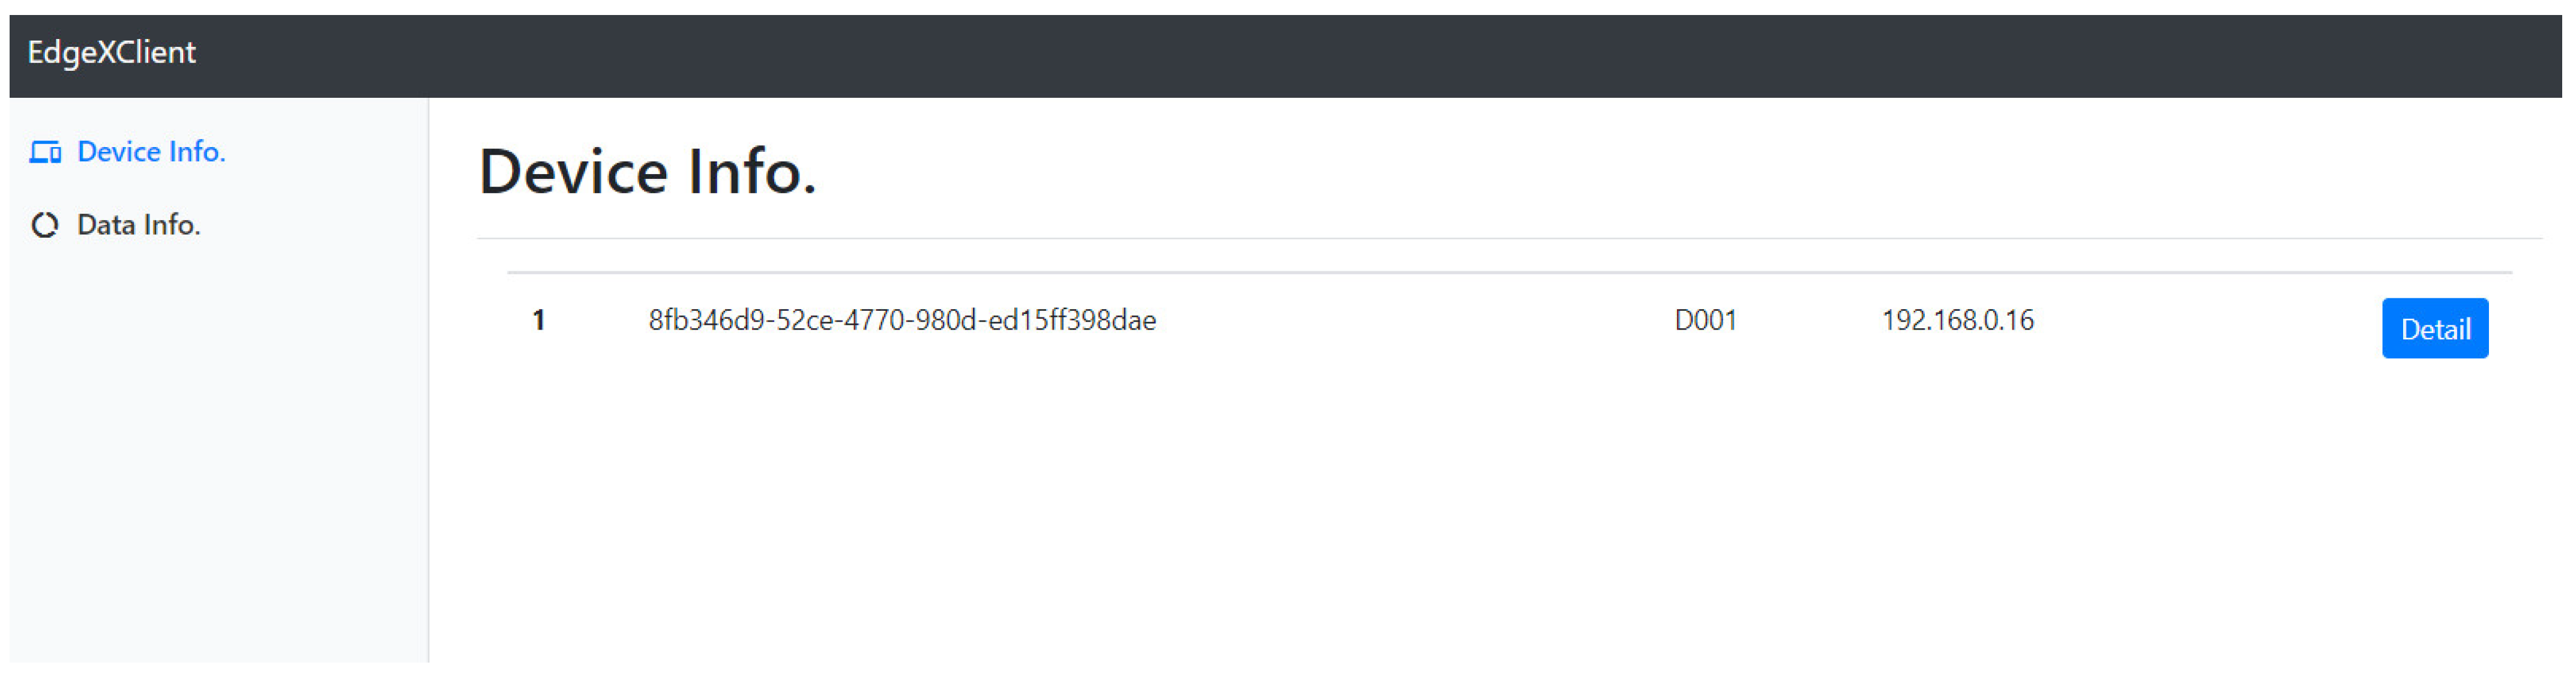This screenshot has height=683, width=2576.
Task: Click the large Device Info page heading
Action: coord(647,172)
